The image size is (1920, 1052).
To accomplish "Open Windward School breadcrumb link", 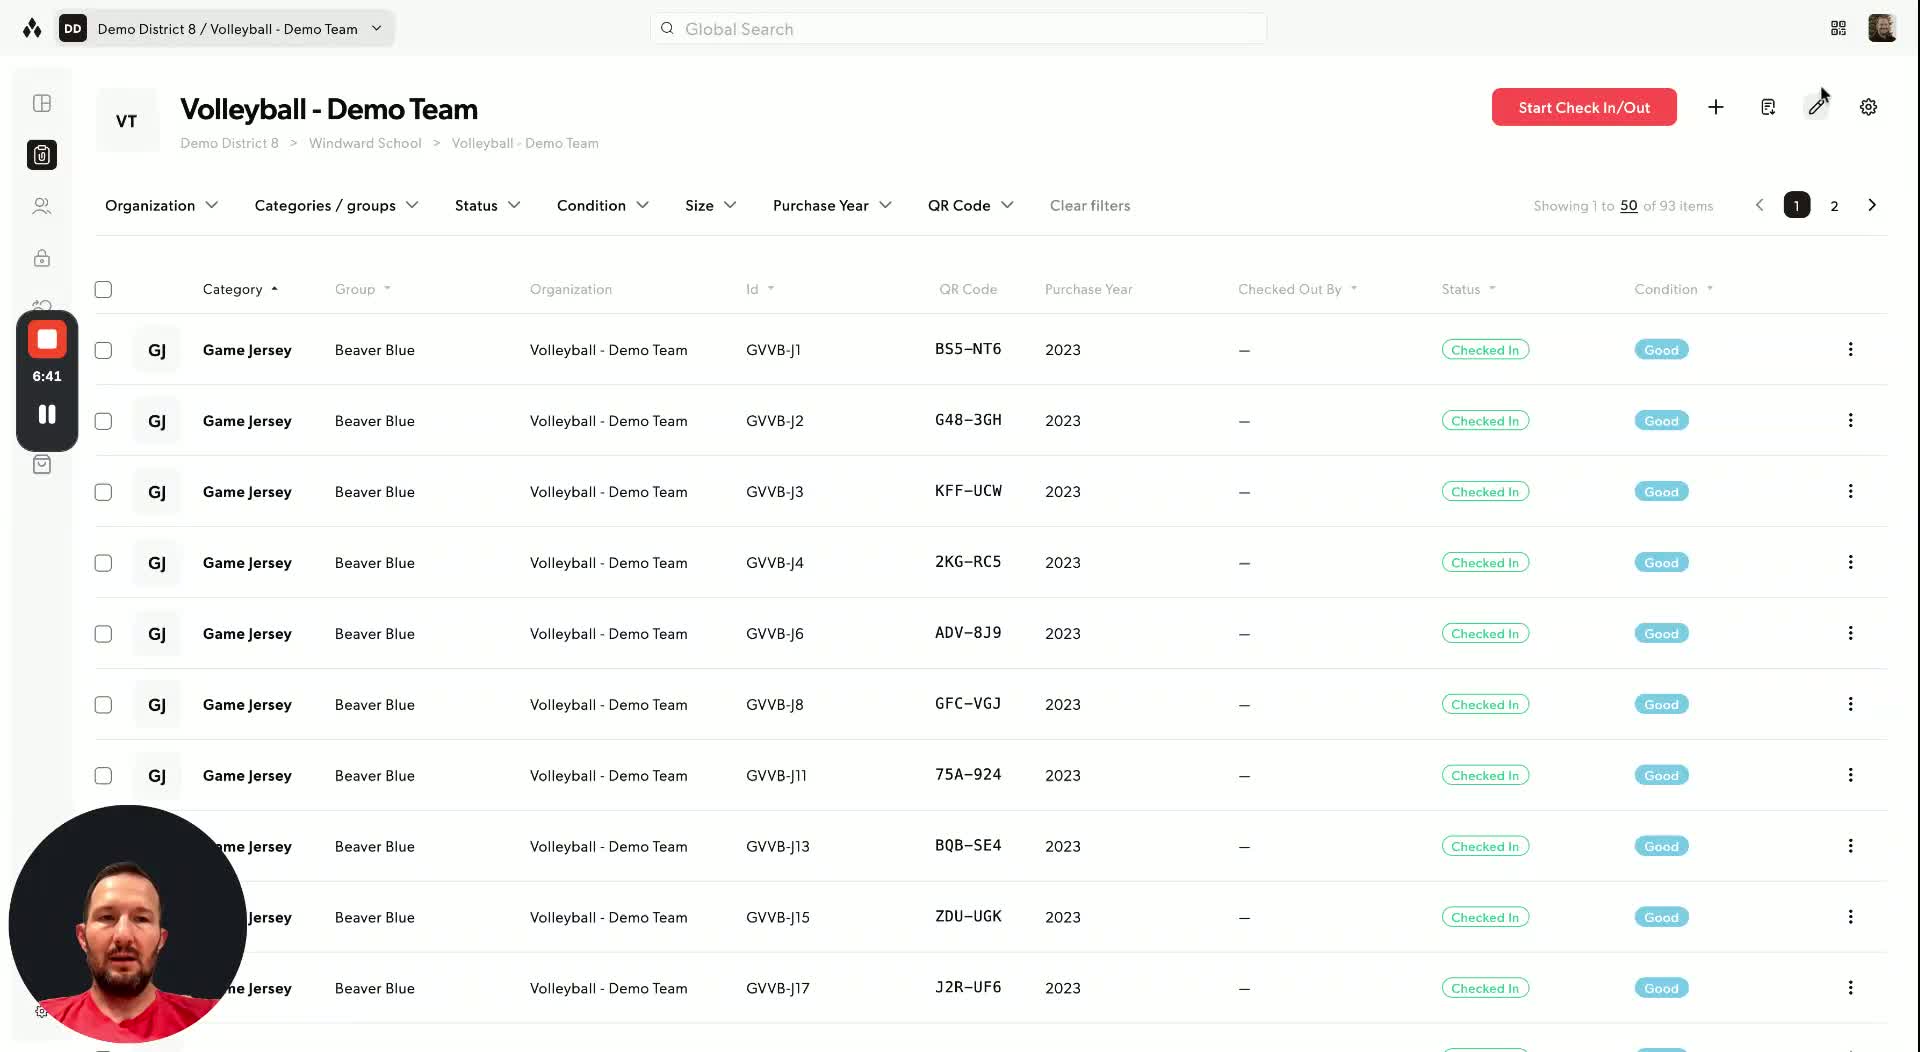I will [365, 143].
